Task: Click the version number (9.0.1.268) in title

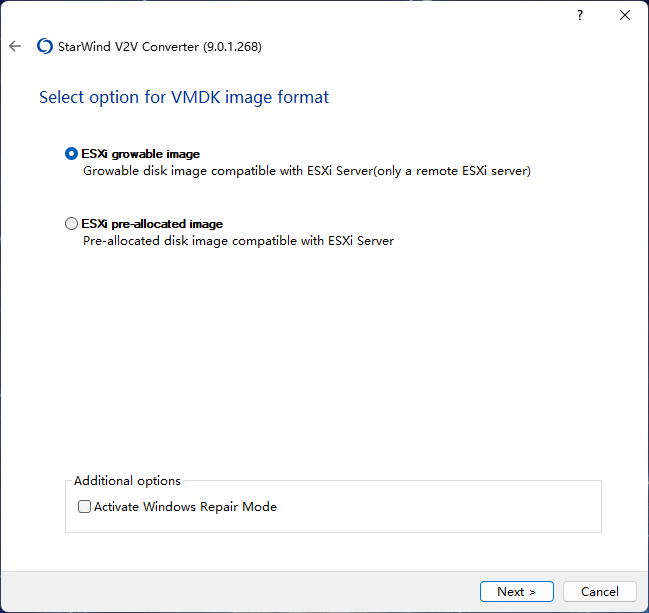Action: (232, 47)
